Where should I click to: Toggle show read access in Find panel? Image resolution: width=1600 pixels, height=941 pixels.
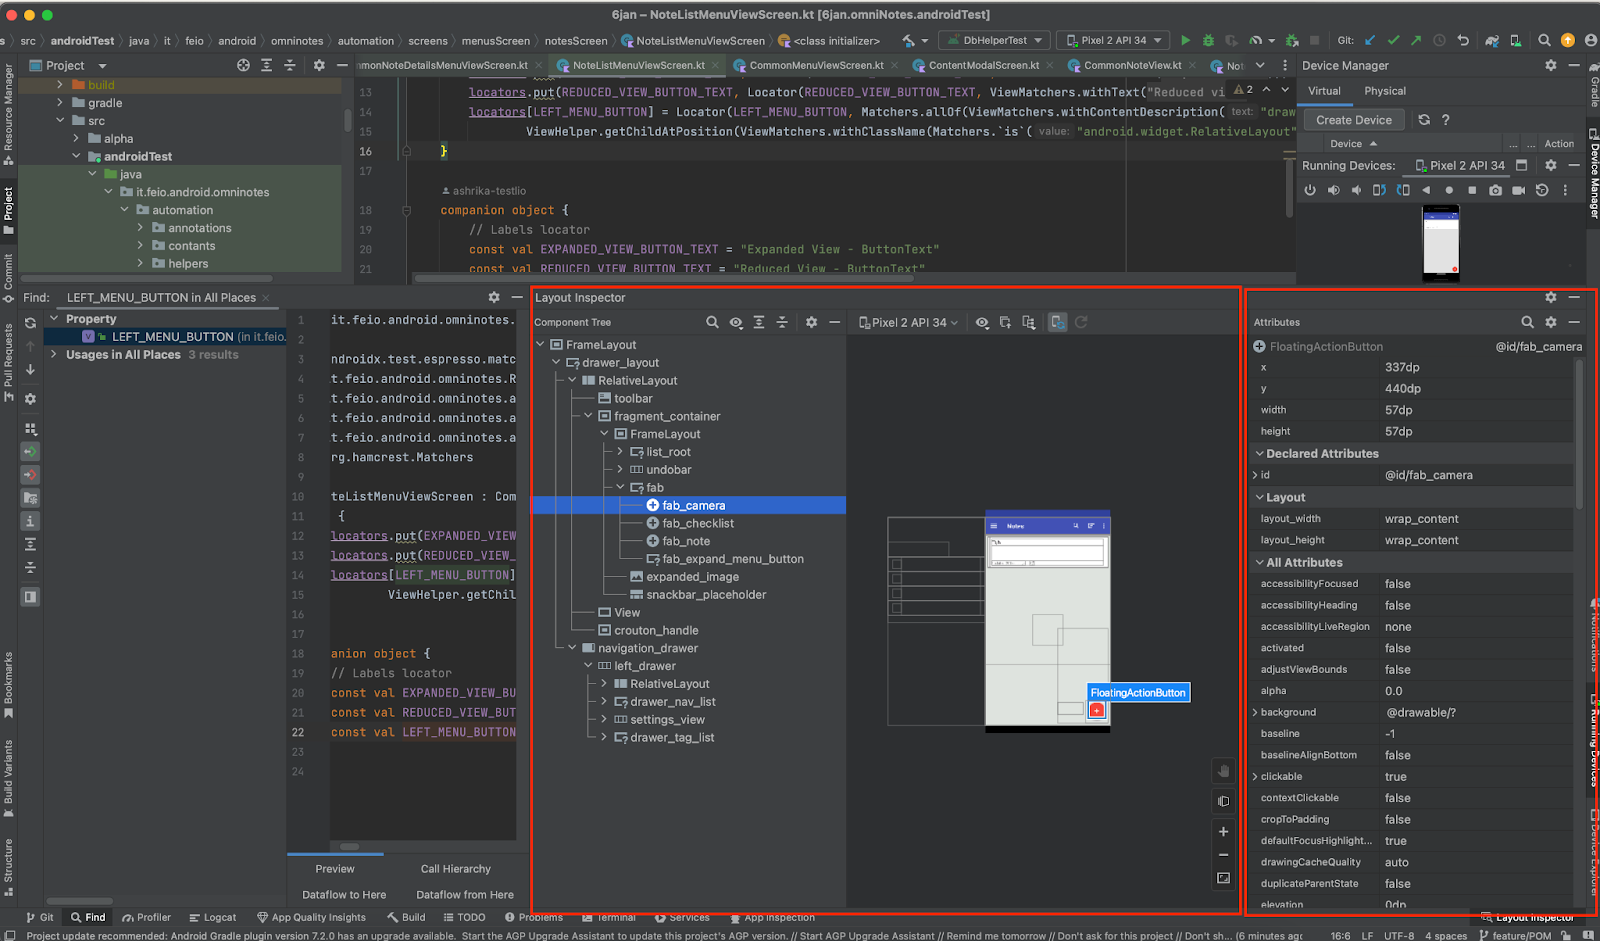pyautogui.click(x=30, y=451)
